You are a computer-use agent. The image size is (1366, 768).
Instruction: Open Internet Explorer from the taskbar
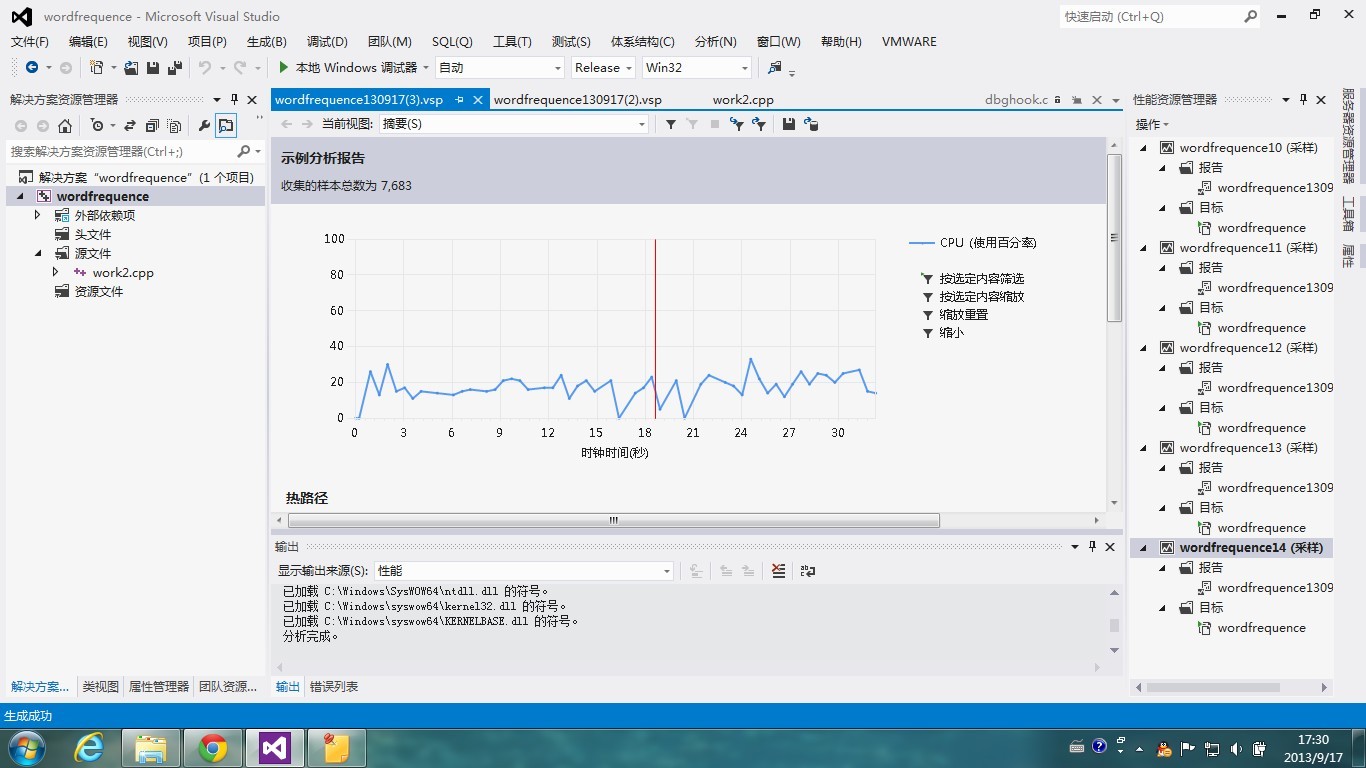point(90,748)
